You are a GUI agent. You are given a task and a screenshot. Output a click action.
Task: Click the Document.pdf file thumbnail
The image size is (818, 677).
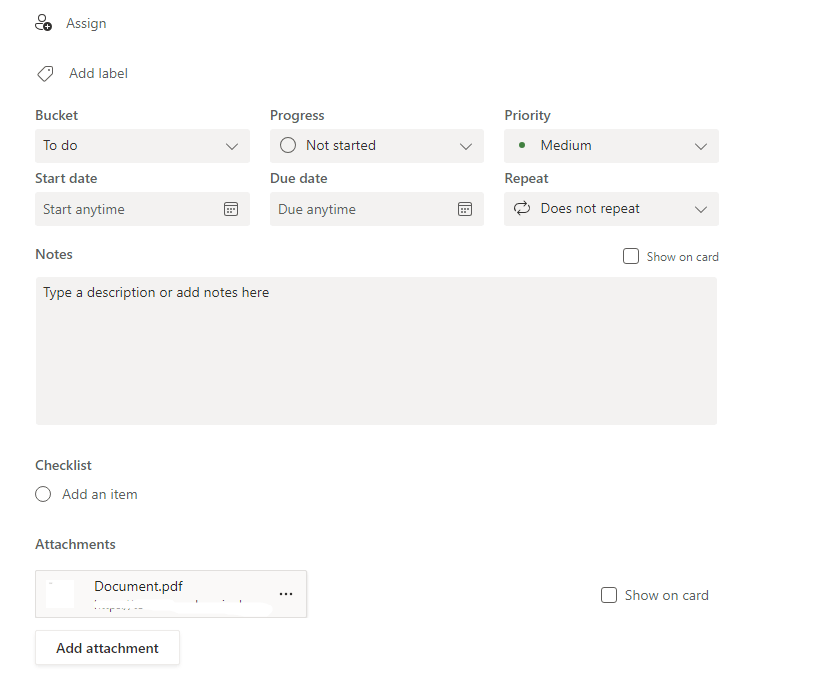click(60, 594)
